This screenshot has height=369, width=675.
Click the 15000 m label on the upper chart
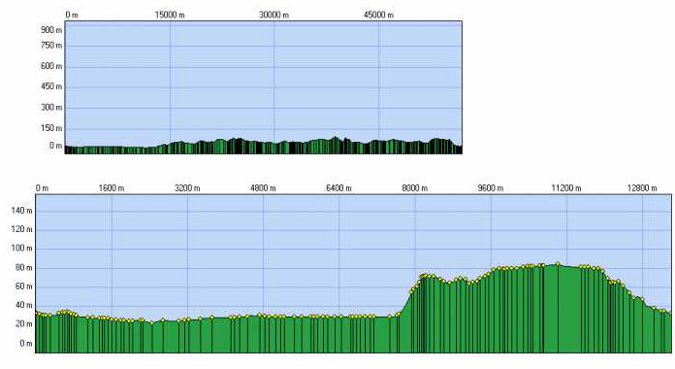point(170,15)
